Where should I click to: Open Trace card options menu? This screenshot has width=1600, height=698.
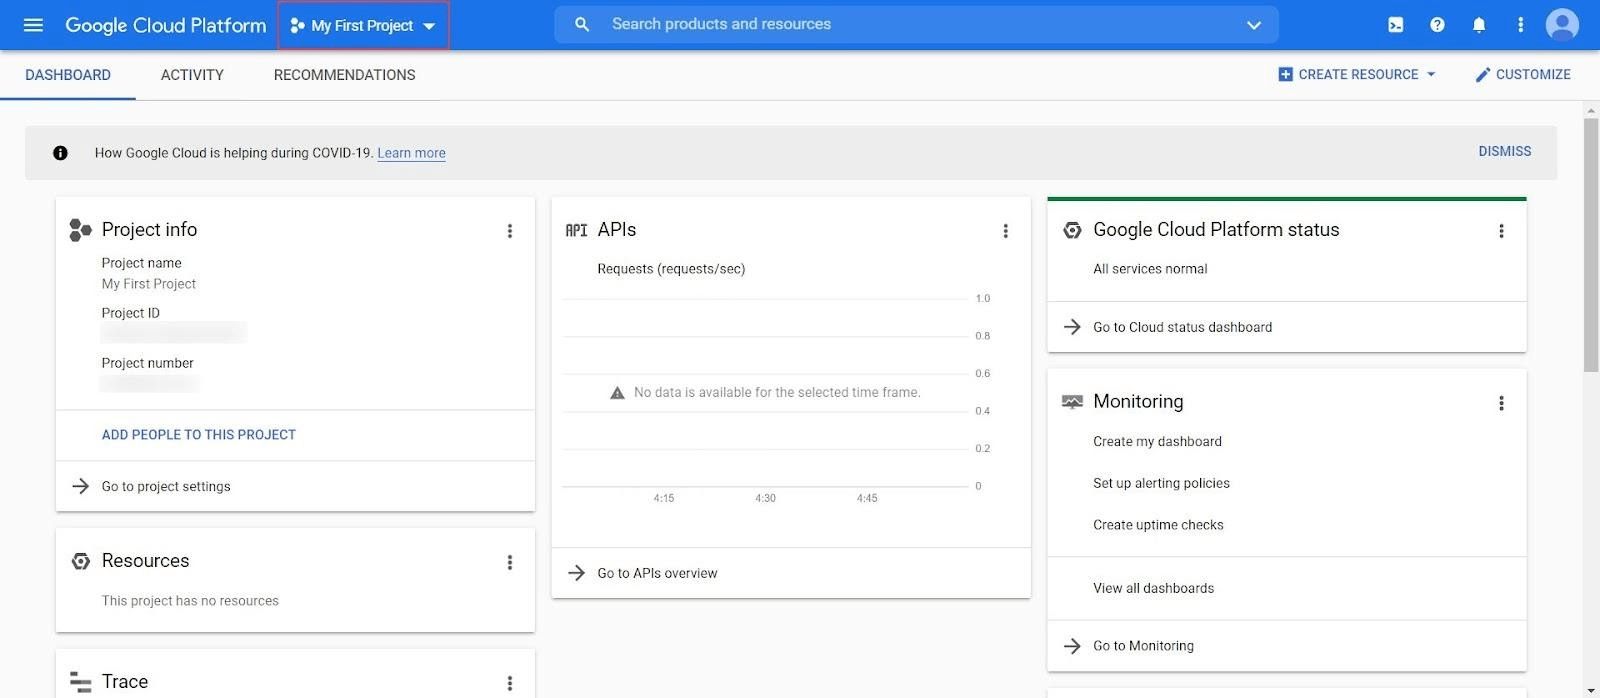click(510, 683)
